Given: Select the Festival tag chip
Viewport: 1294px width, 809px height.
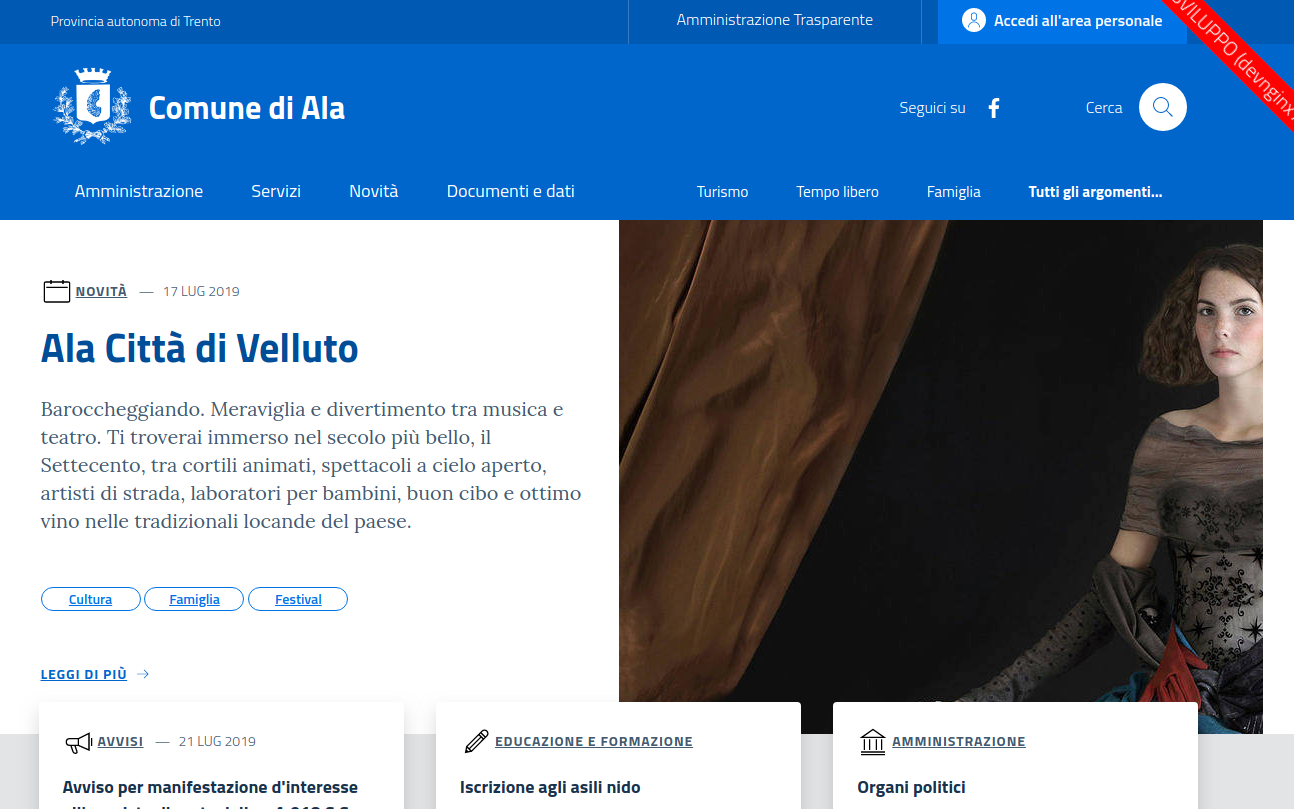Looking at the screenshot, I should pos(298,599).
